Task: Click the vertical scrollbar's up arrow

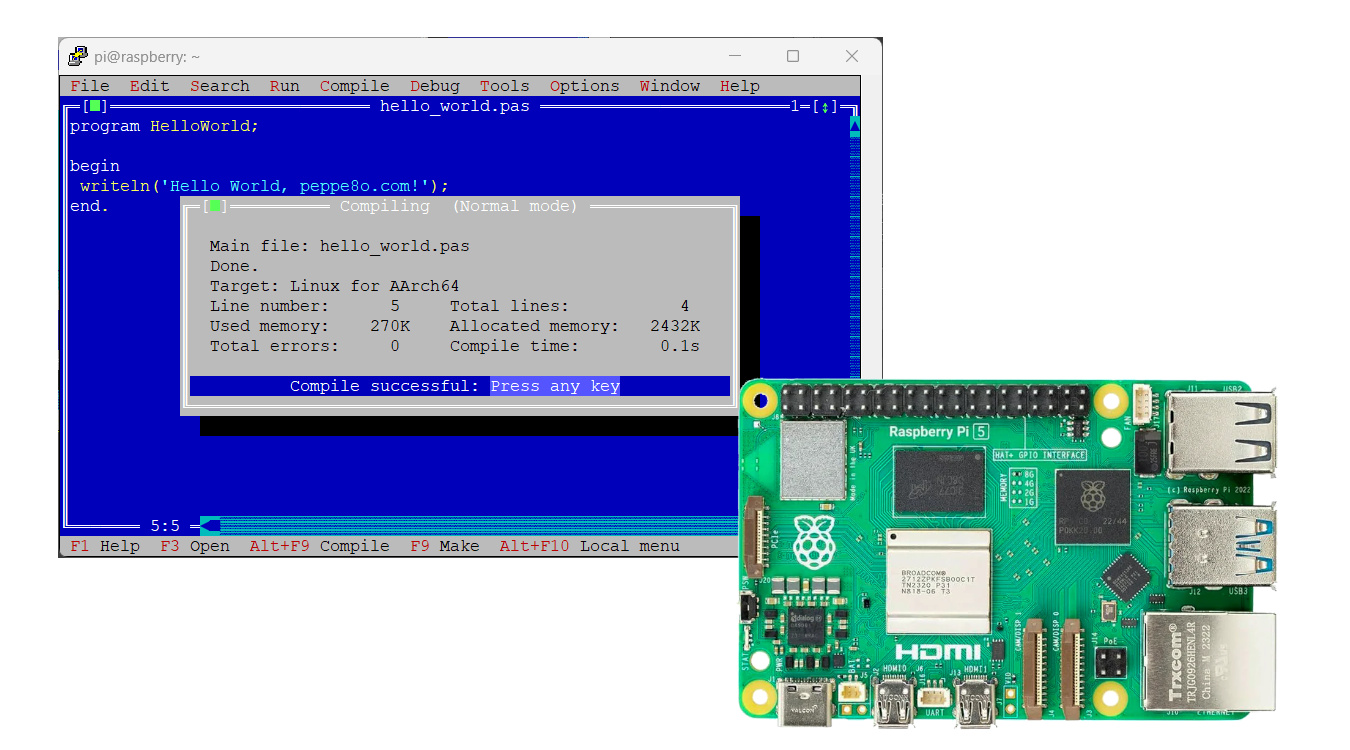Action: click(x=853, y=123)
